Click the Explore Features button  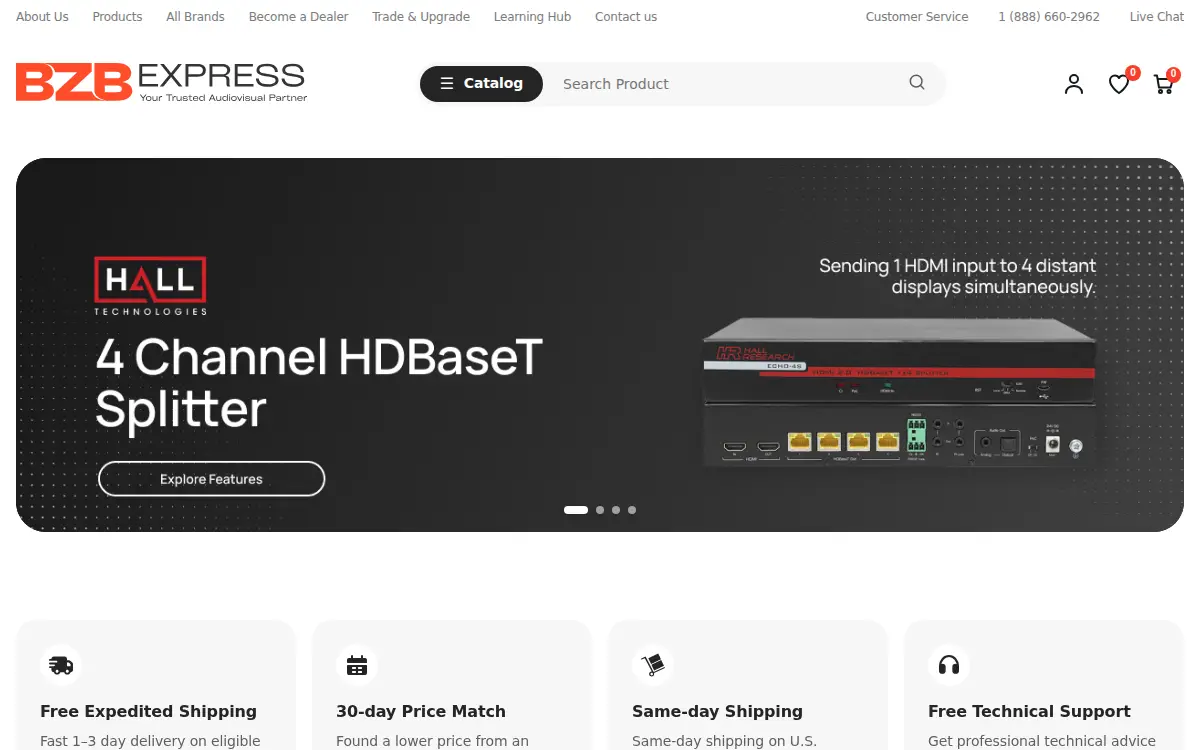point(211,479)
